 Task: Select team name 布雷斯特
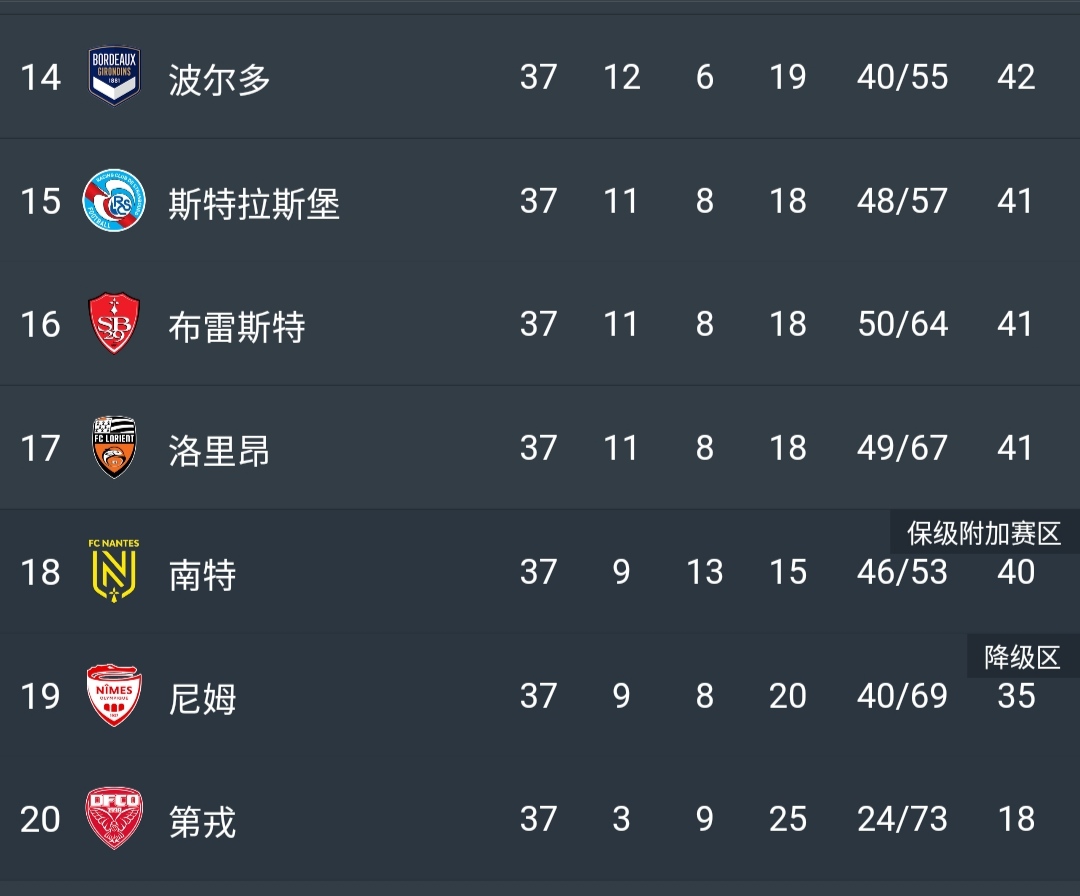237,327
